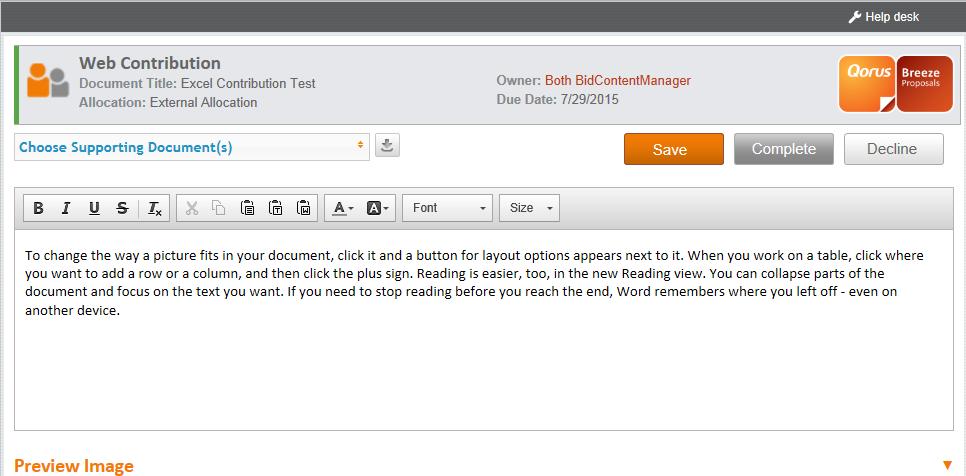Click the paste from Word icon

pyautogui.click(x=303, y=208)
